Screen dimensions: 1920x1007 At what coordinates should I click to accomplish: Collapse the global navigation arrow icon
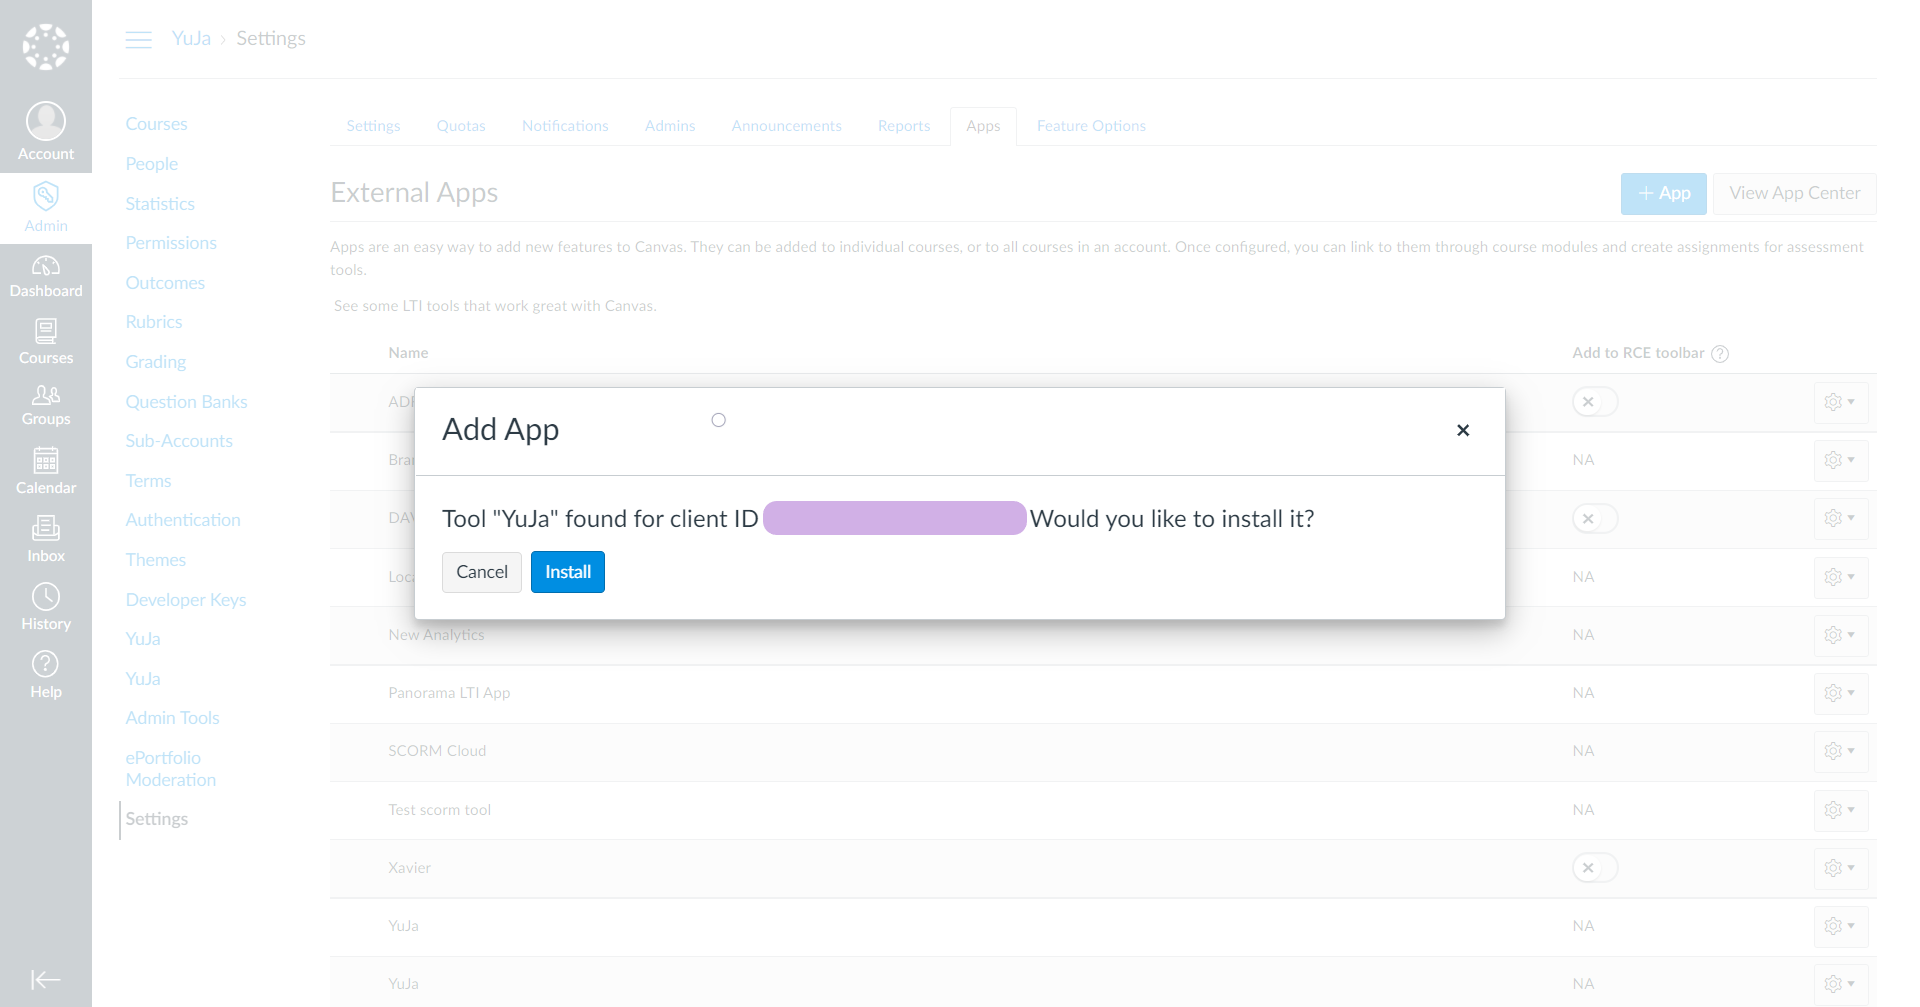46,980
